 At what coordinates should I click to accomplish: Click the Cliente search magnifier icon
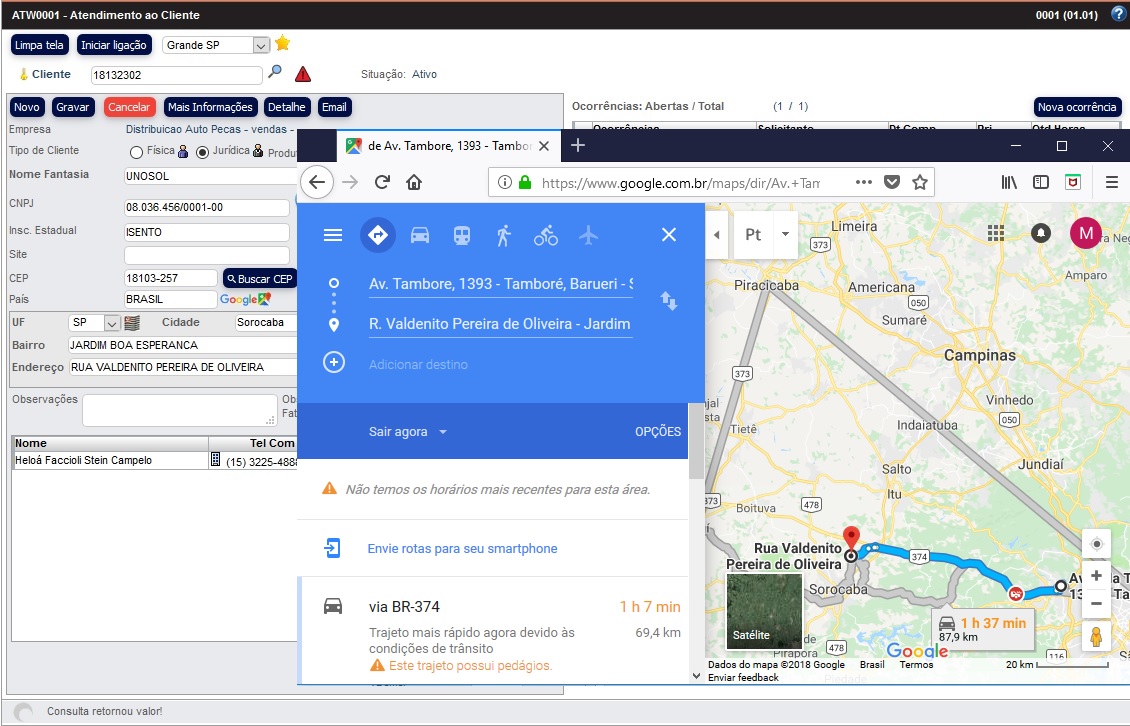pos(275,73)
